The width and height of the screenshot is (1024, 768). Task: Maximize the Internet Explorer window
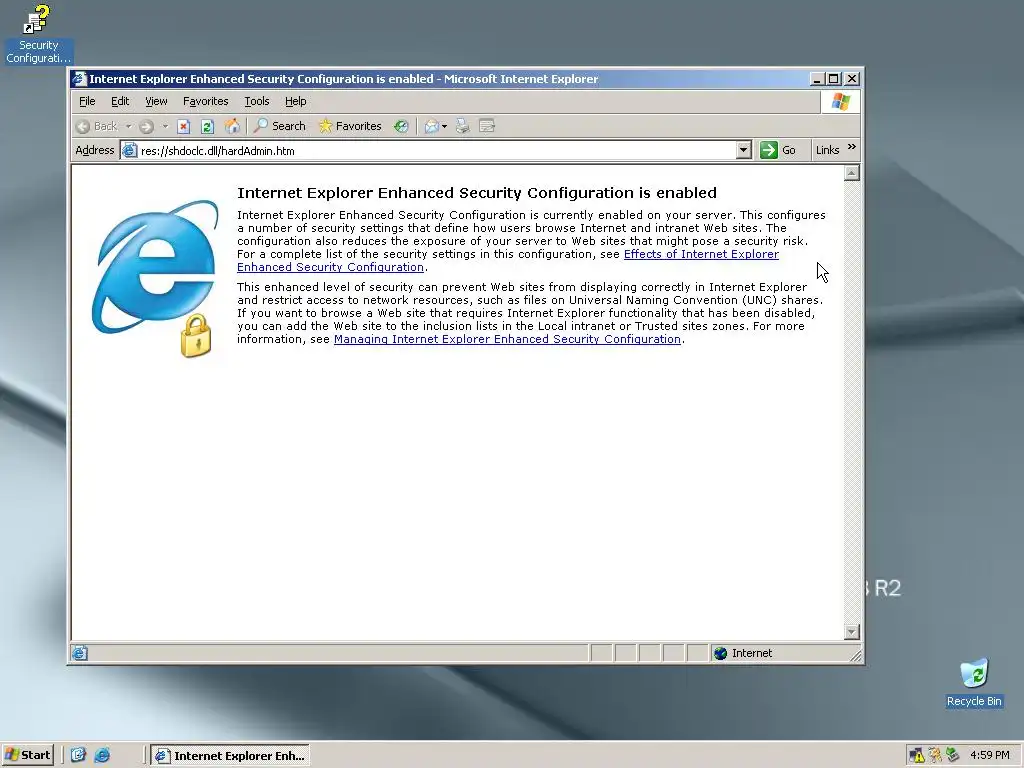833,79
